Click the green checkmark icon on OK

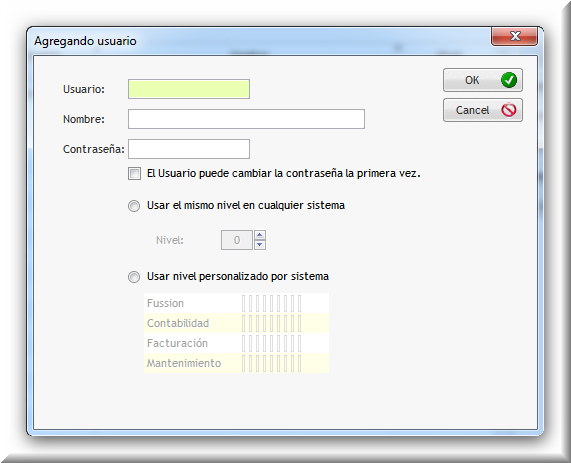509,80
